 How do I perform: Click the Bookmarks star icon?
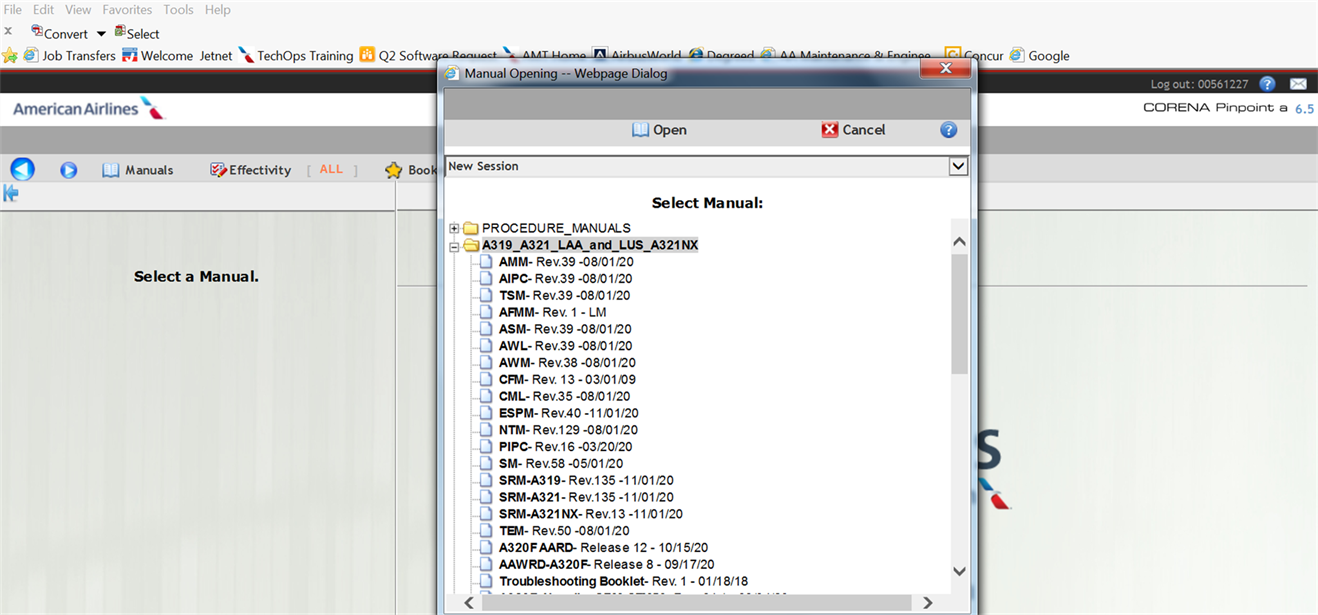(x=394, y=170)
